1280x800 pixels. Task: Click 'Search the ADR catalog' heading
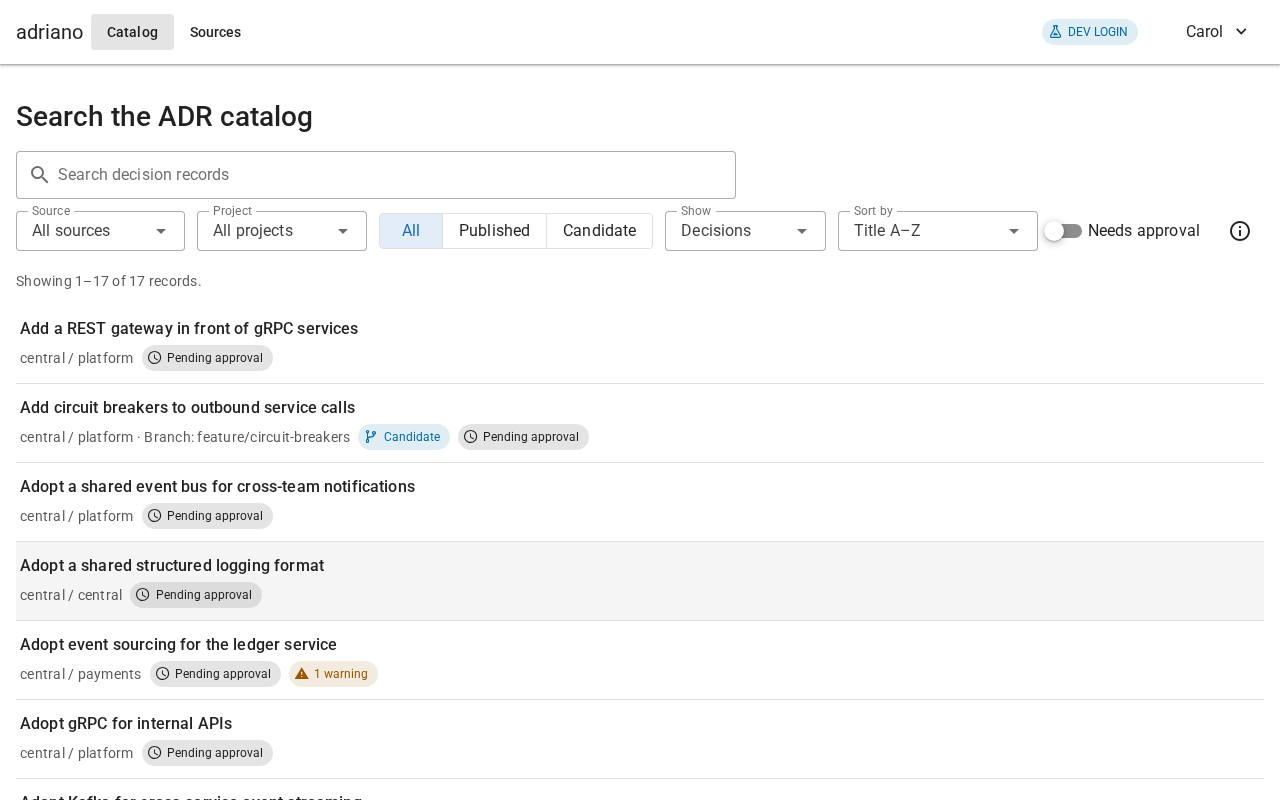point(164,117)
